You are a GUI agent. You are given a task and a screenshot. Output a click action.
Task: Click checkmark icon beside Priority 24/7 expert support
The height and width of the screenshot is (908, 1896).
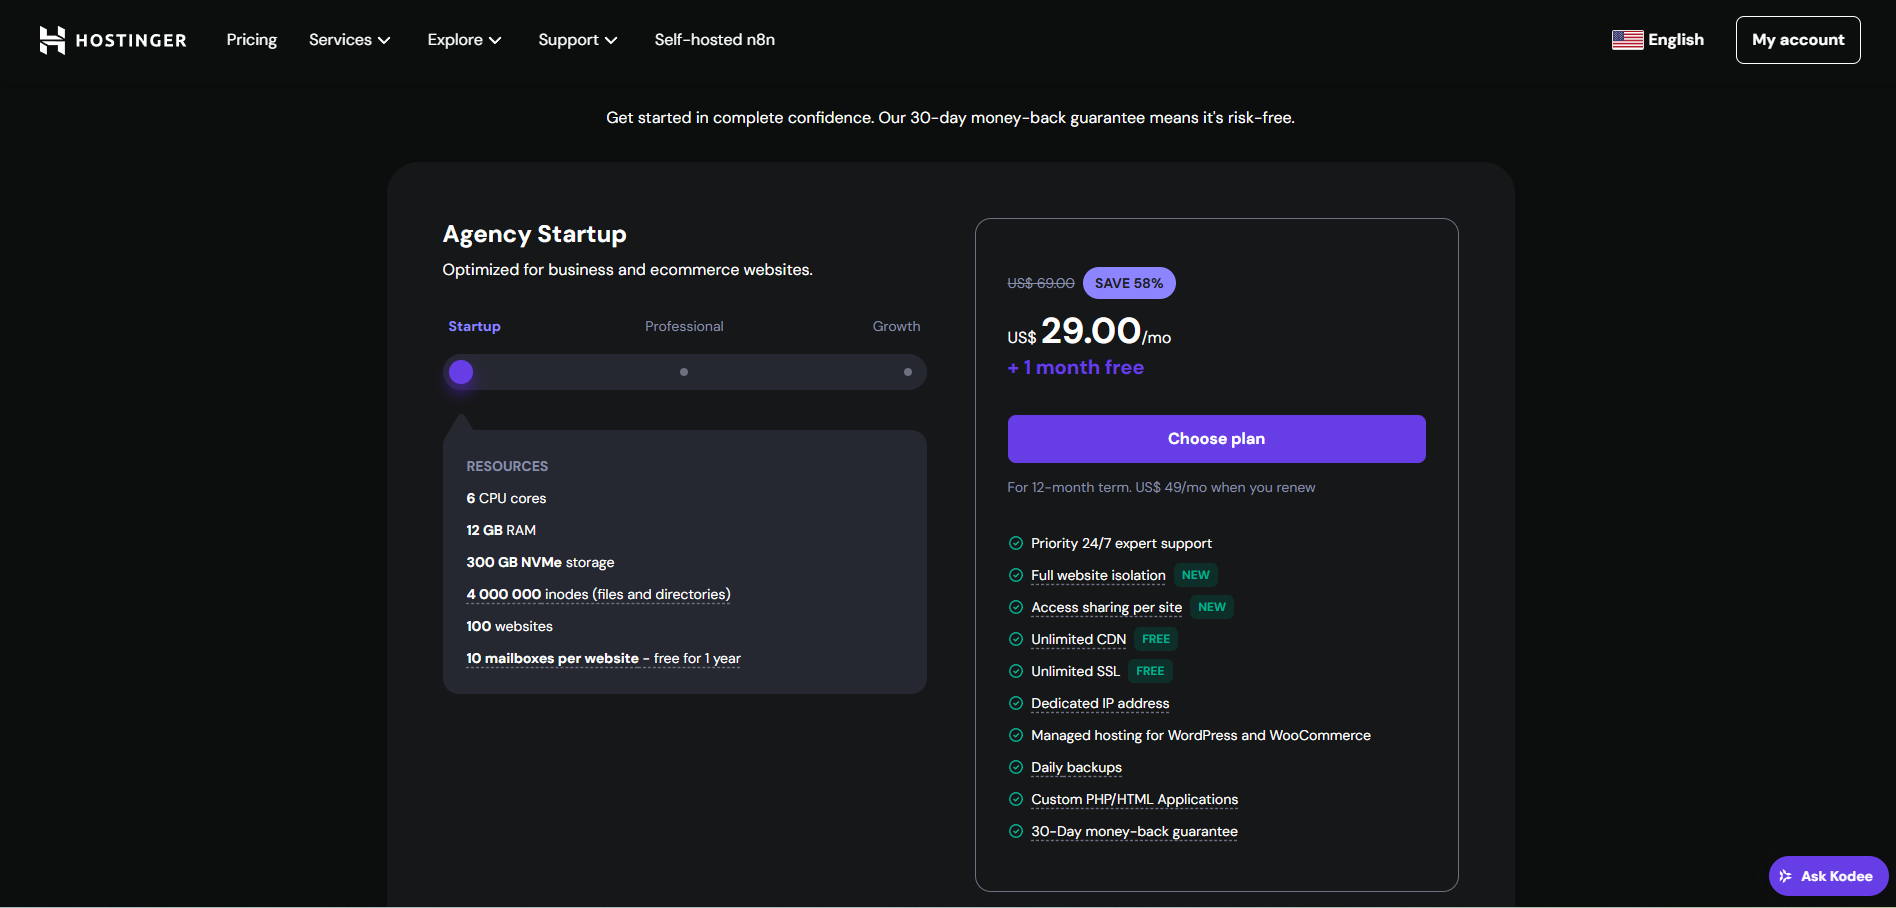[1015, 543]
